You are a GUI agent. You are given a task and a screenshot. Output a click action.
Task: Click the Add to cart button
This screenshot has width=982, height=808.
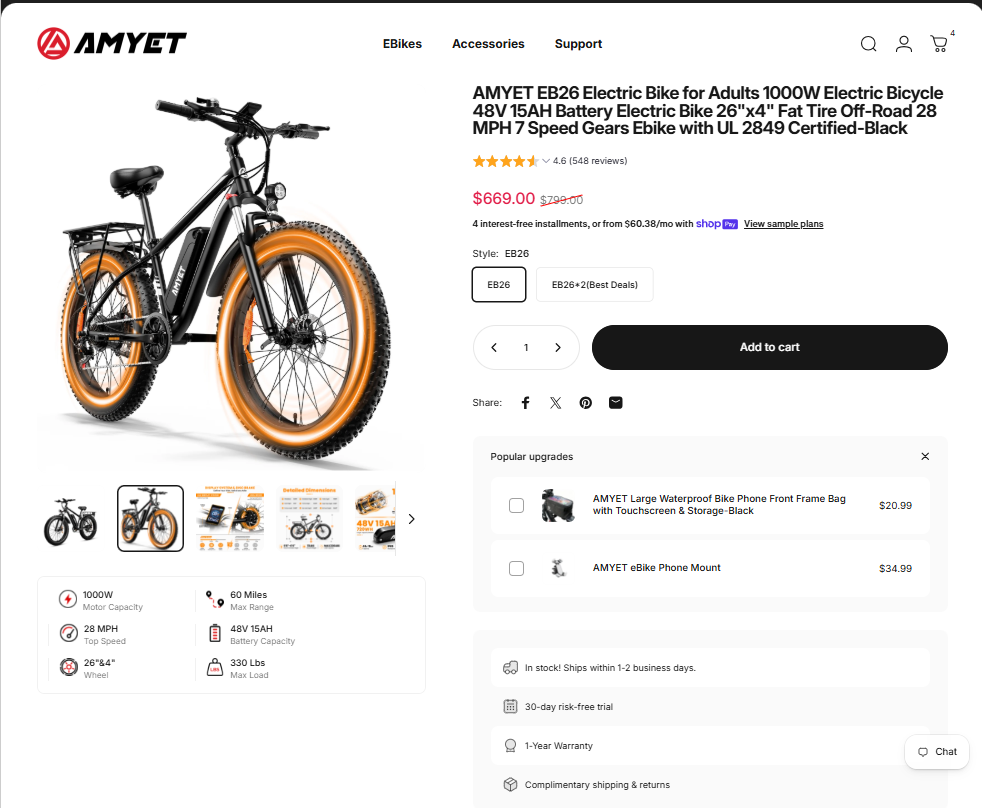click(769, 347)
